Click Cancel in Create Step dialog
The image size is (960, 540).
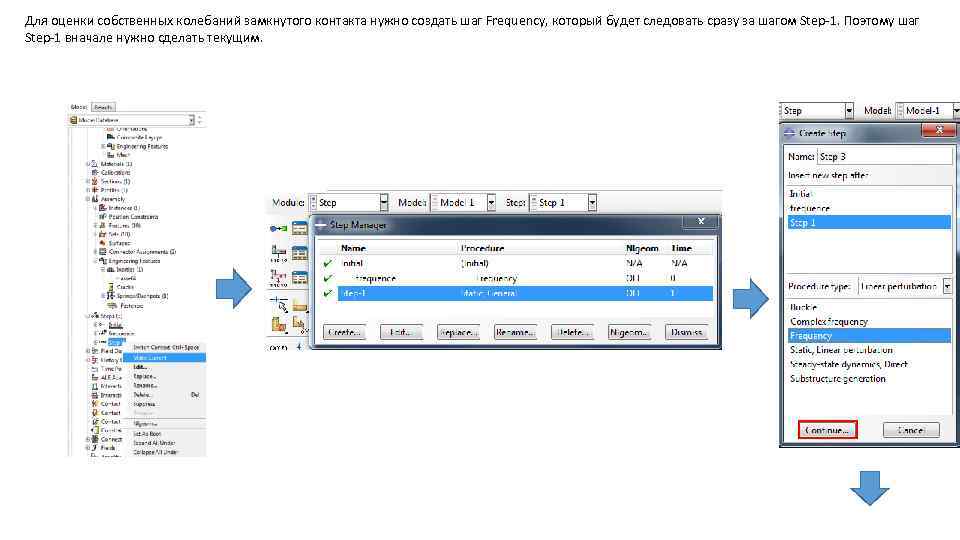pyautogui.click(x=911, y=430)
